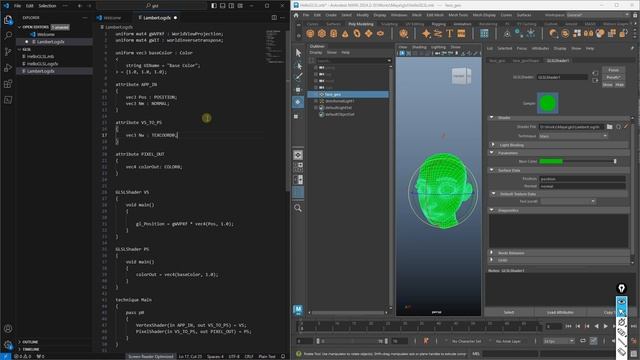Select the Maya Paint Selection brush tool

(298, 77)
